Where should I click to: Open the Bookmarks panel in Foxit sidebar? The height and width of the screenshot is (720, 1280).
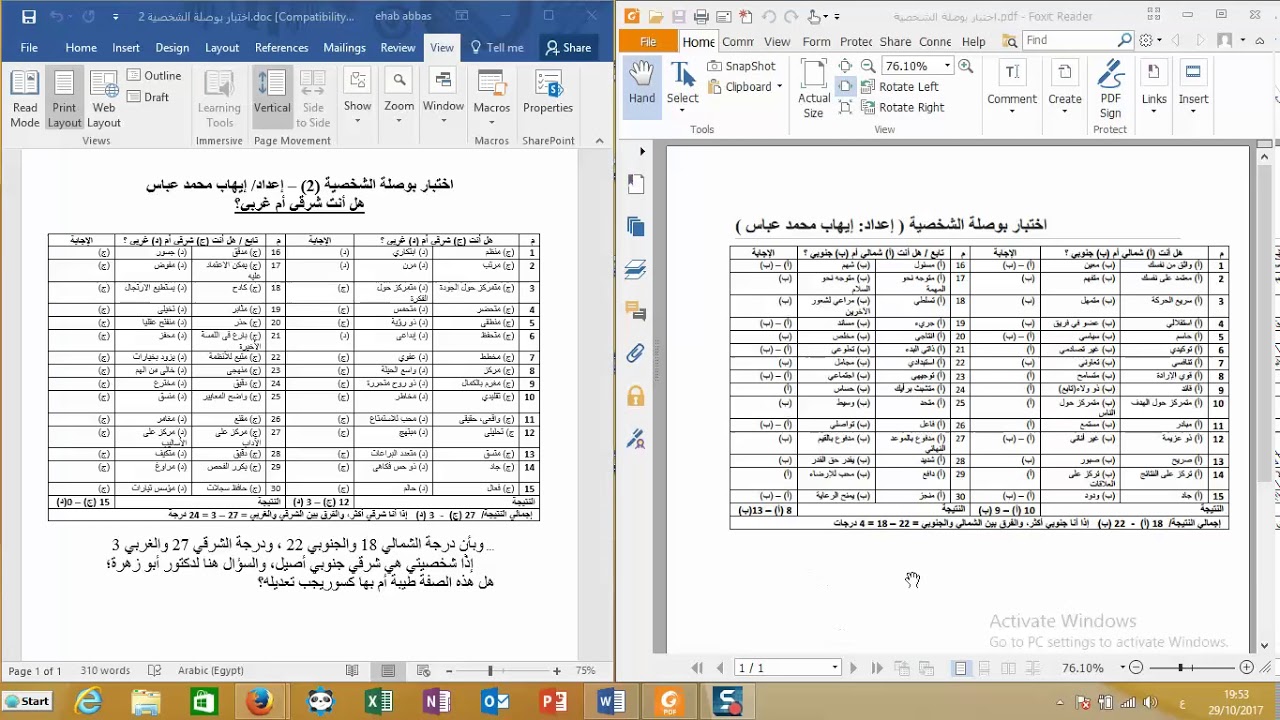[x=636, y=184]
